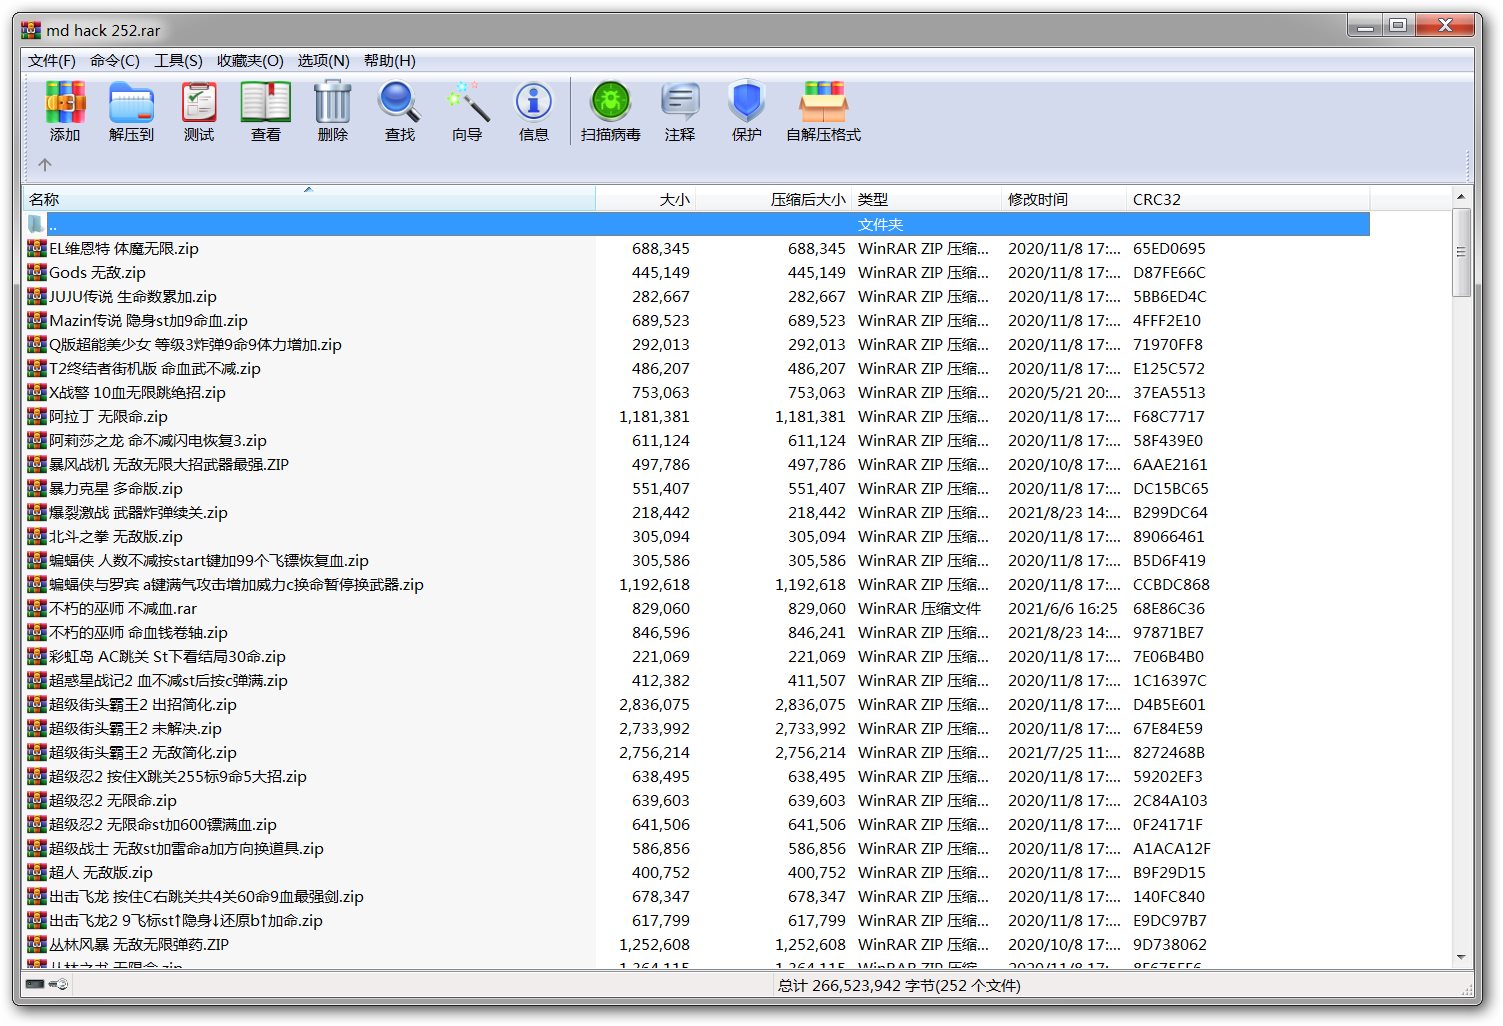1503x1026 pixels.
Task: Sort by the Size (大小) column header
Action: tap(646, 199)
